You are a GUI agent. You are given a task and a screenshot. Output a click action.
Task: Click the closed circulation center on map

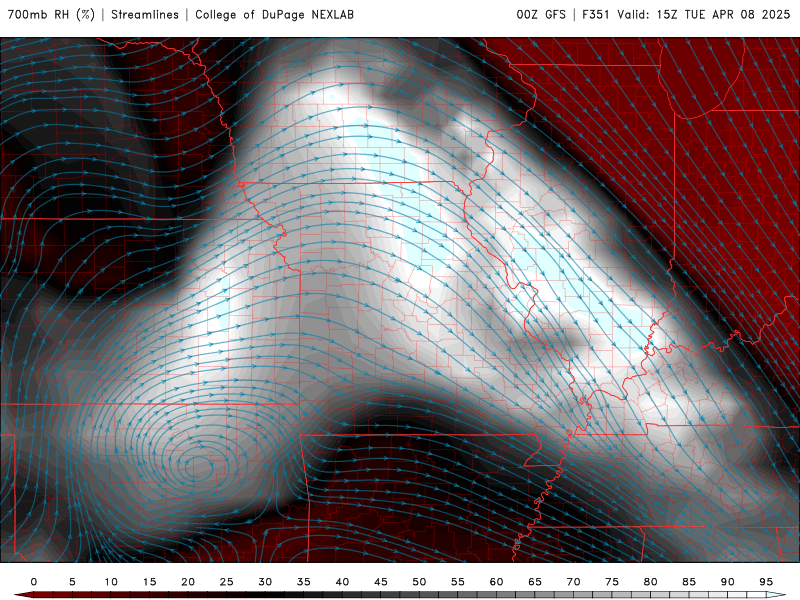tap(199, 465)
